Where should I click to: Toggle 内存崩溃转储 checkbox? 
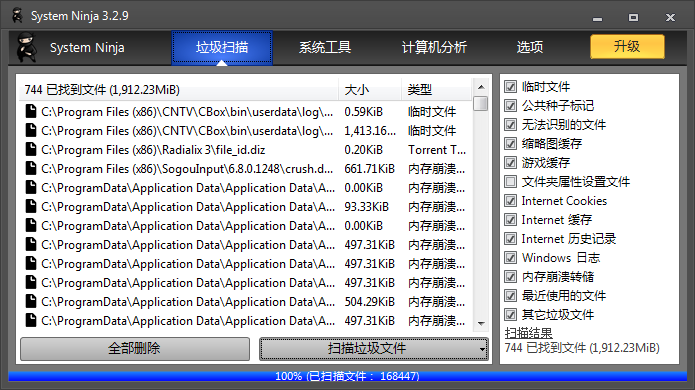(x=510, y=277)
